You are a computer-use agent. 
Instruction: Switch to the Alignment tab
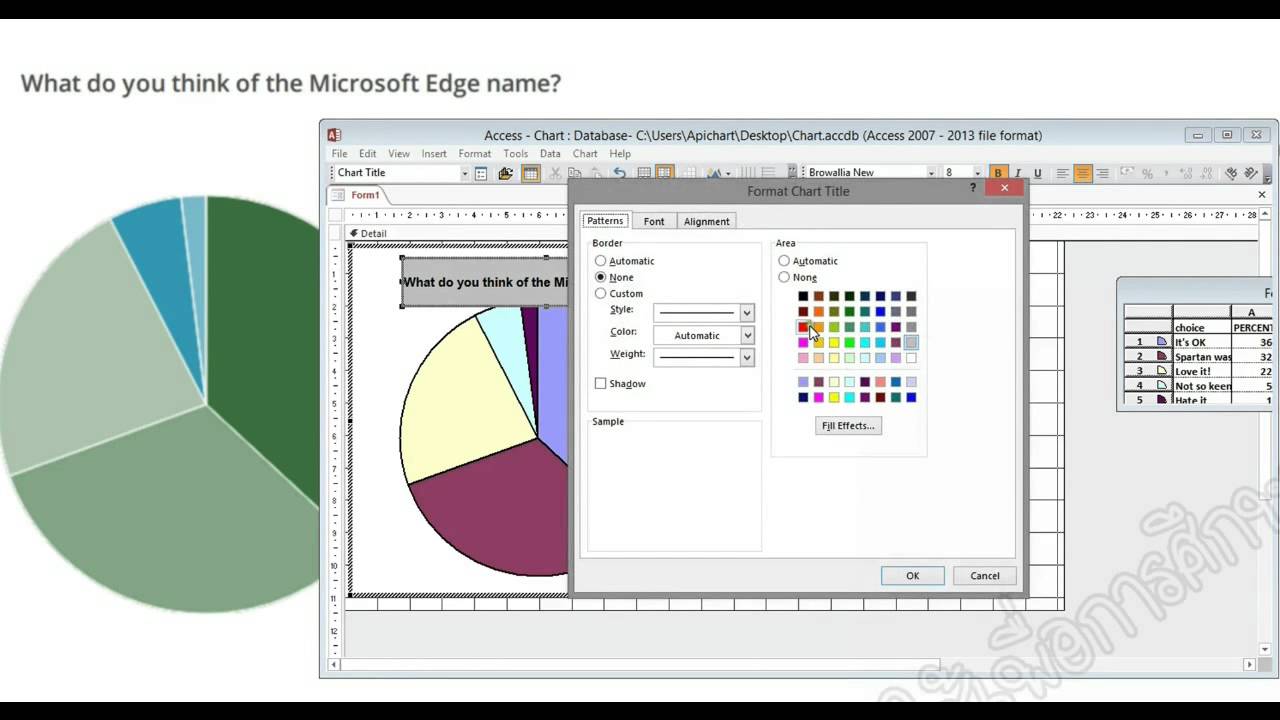(x=706, y=221)
